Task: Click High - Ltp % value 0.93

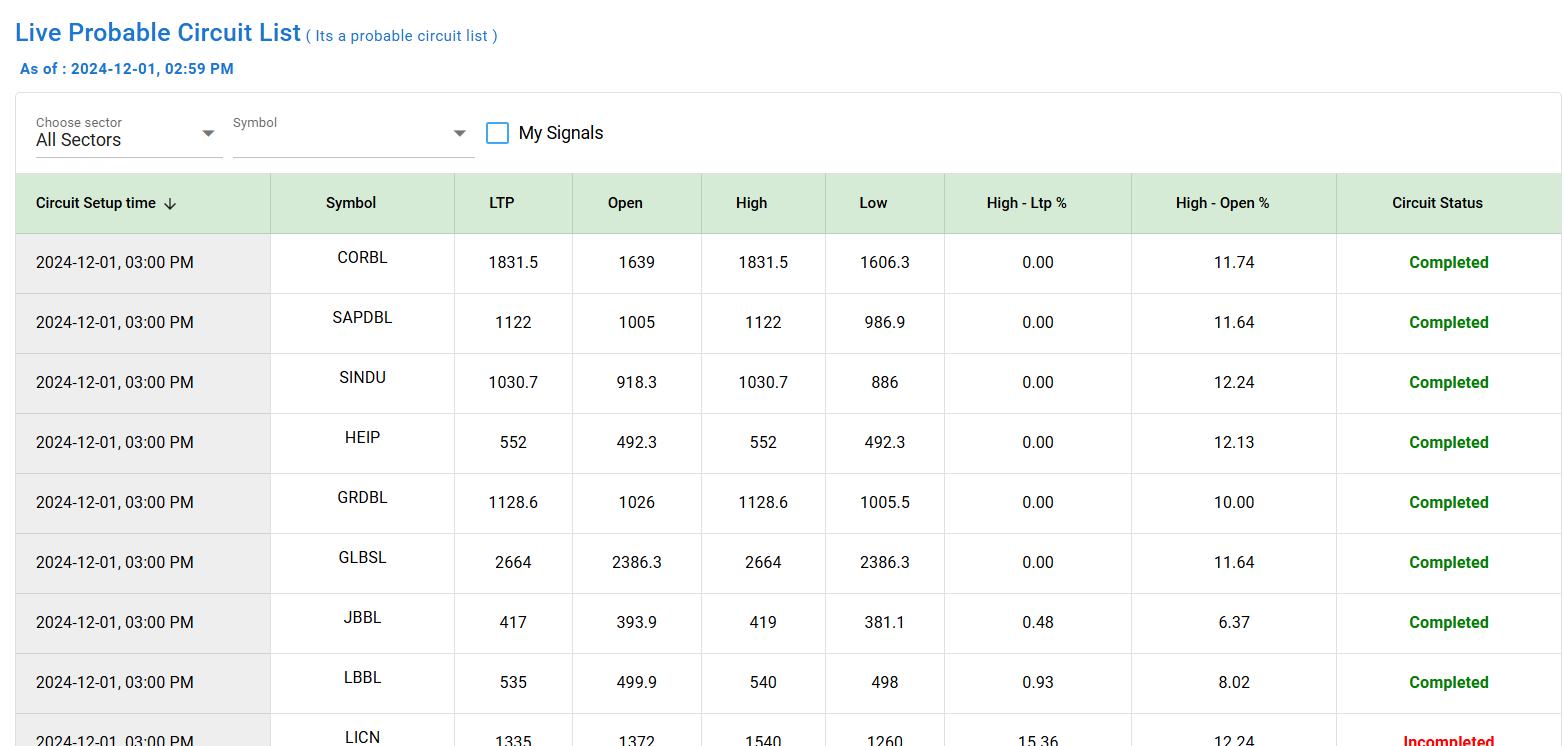Action: pos(1037,682)
